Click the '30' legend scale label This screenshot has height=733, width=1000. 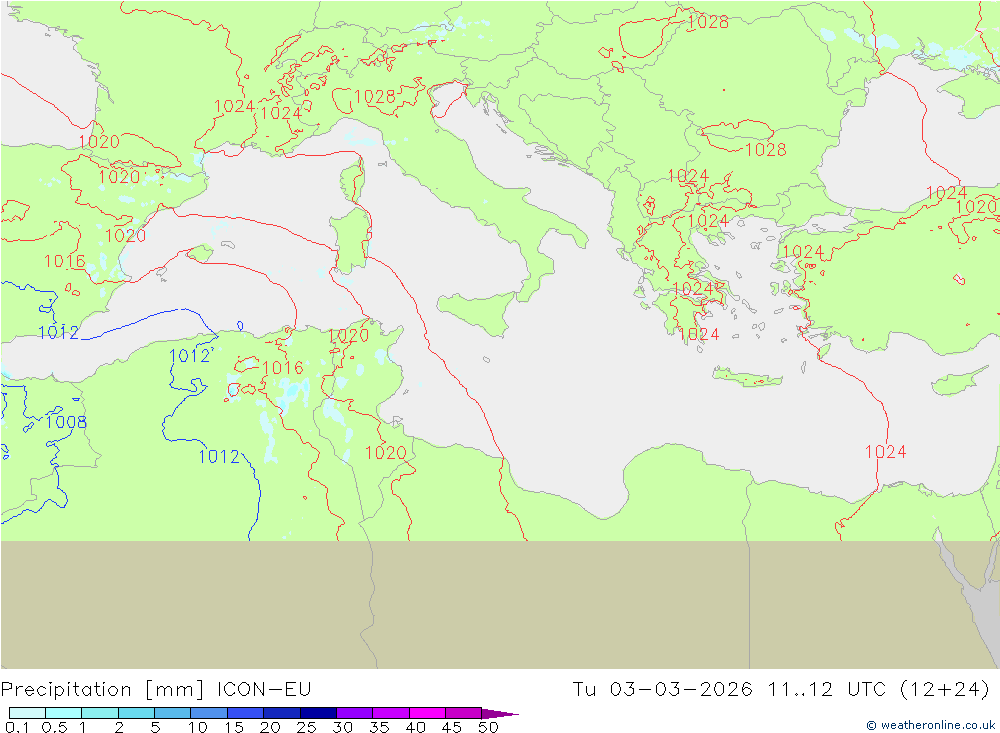(x=342, y=727)
